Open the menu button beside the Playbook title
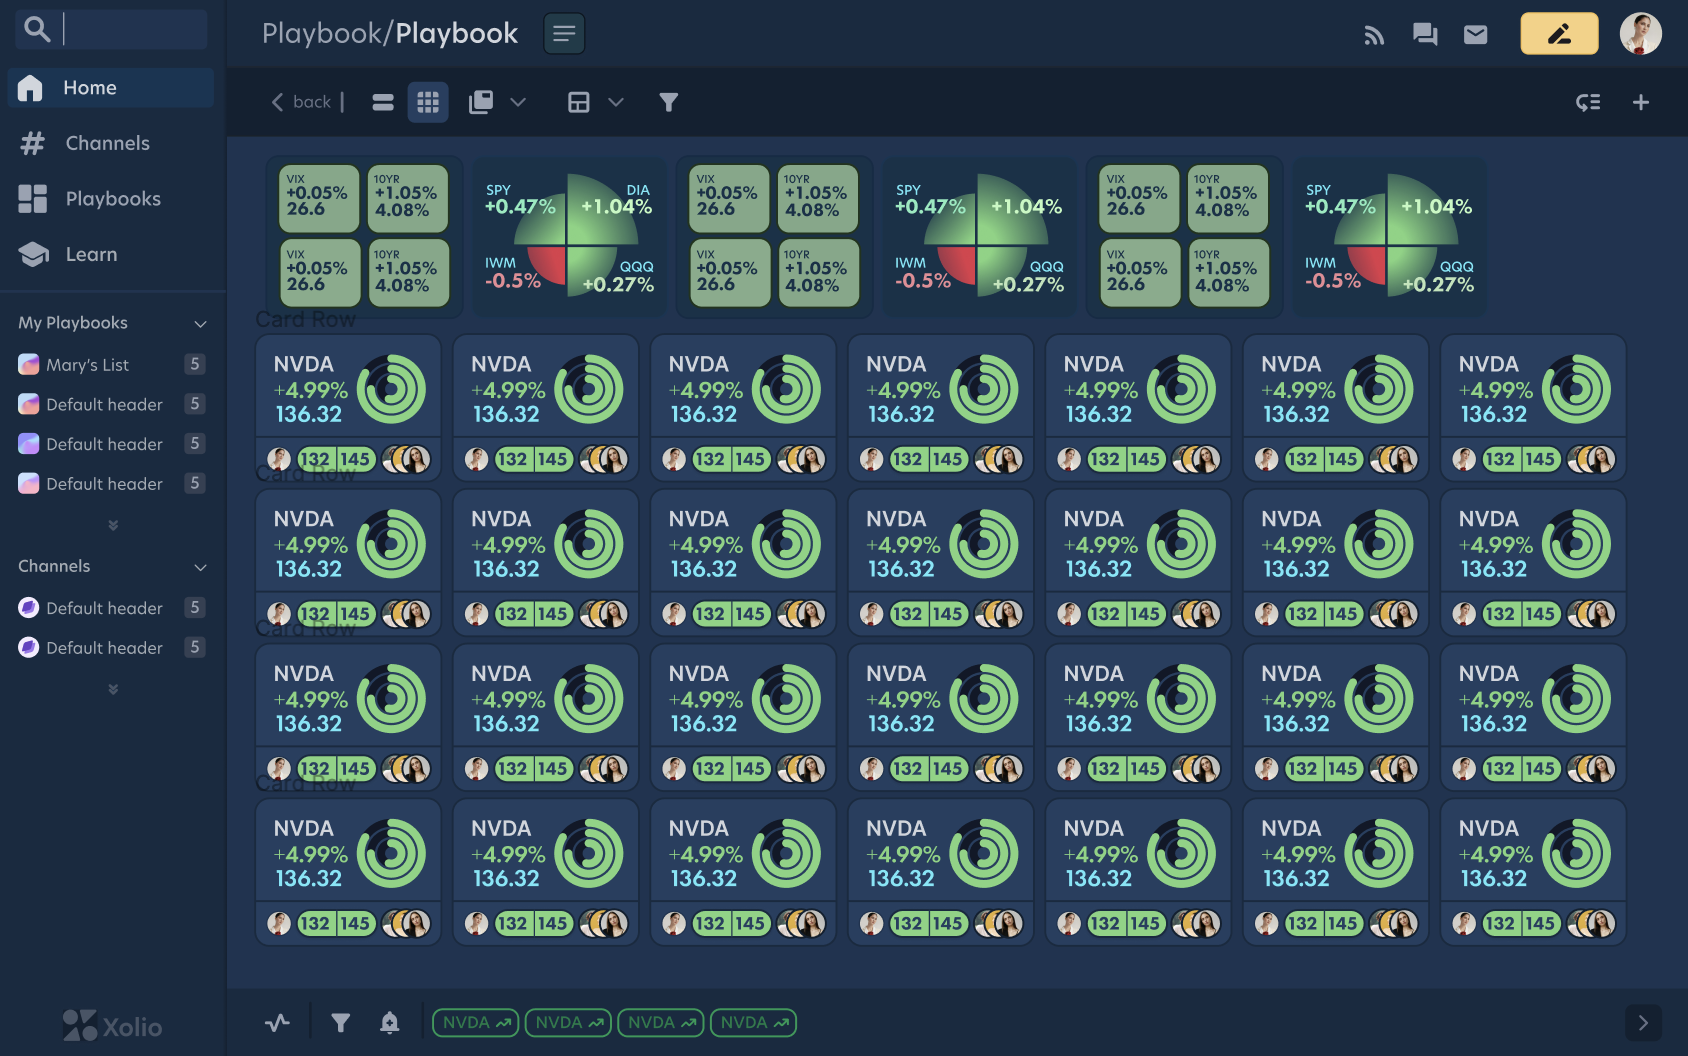This screenshot has height=1056, width=1688. click(x=564, y=34)
